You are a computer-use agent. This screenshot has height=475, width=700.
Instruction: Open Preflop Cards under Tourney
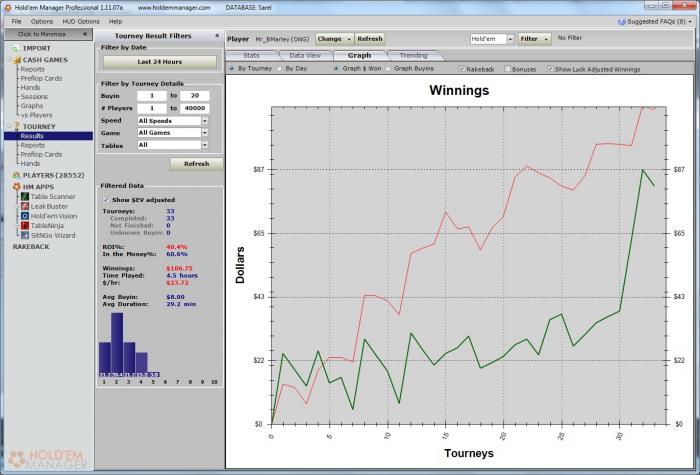(41, 154)
